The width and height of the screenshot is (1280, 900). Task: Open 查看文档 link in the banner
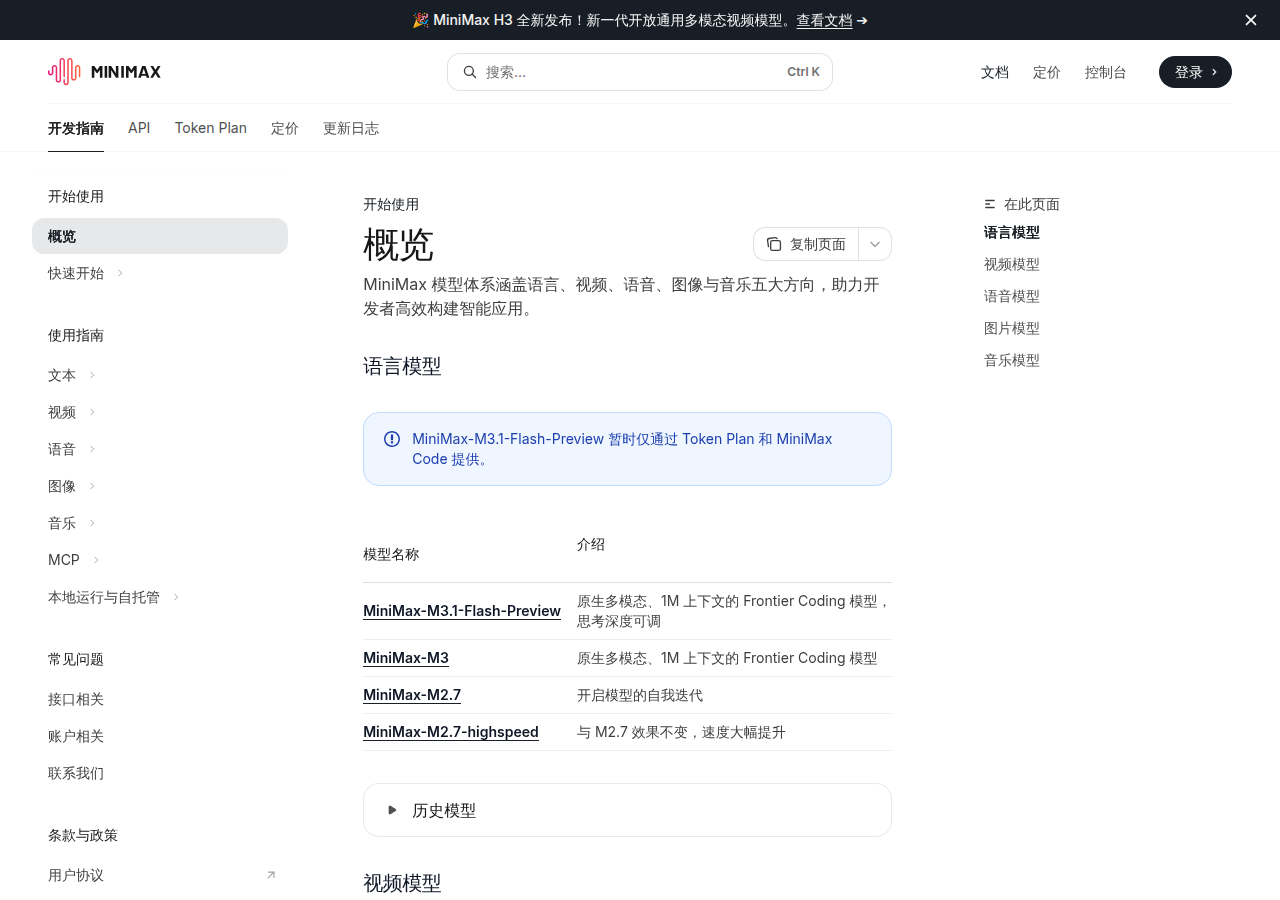coord(824,20)
